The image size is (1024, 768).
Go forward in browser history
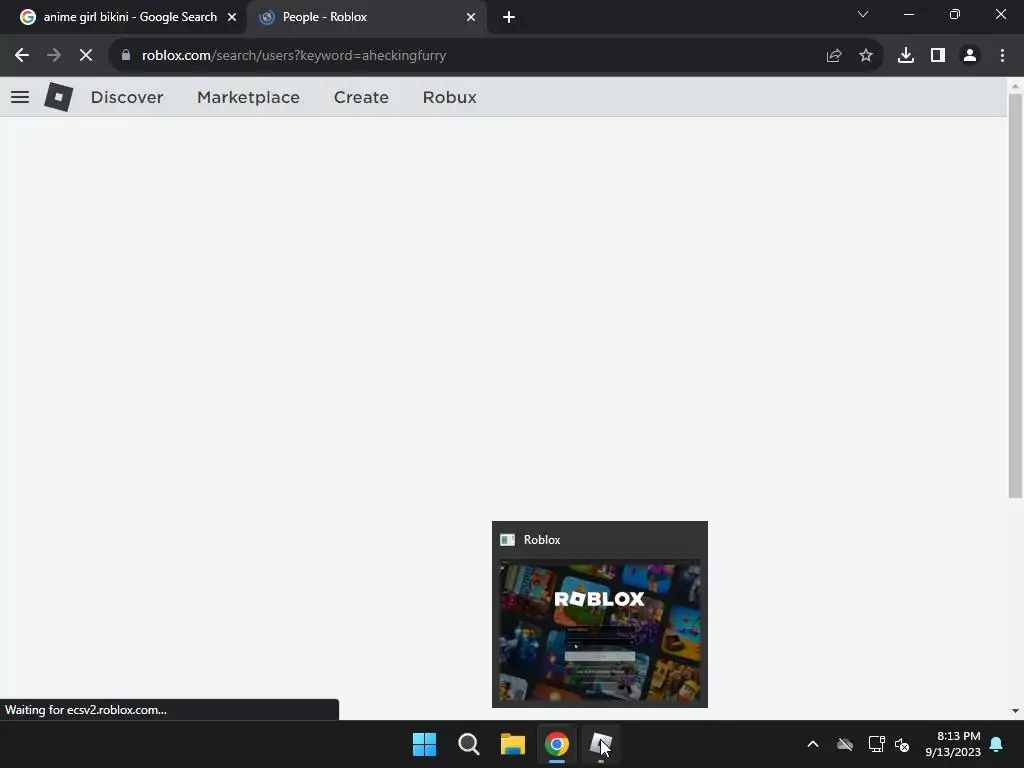[x=54, y=56]
